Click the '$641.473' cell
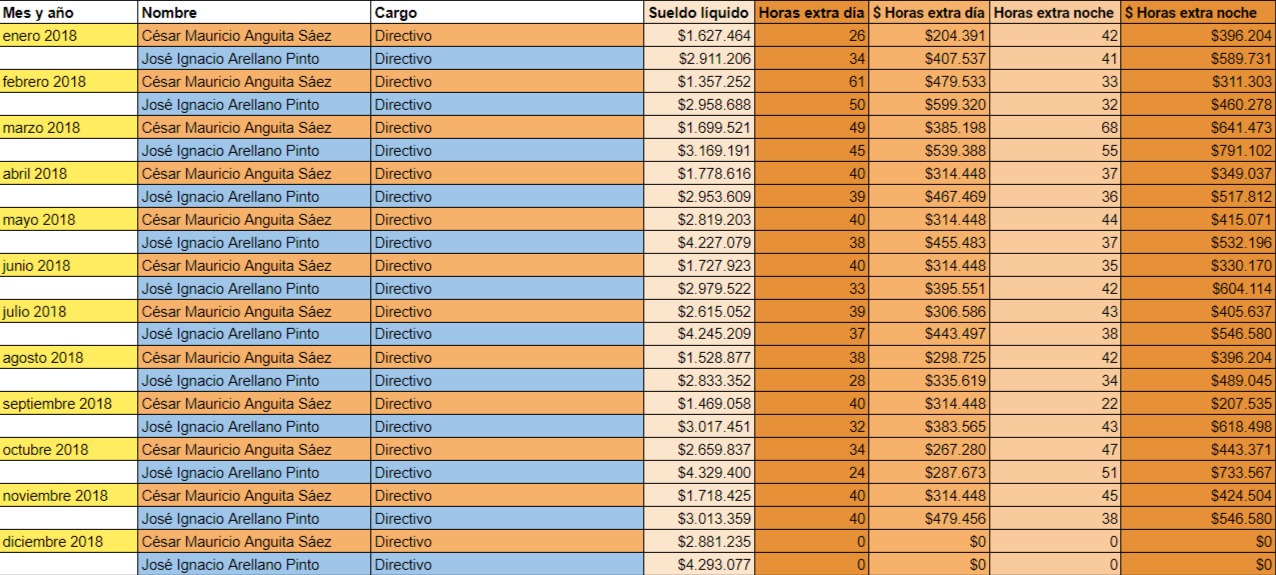 (x=1198, y=128)
